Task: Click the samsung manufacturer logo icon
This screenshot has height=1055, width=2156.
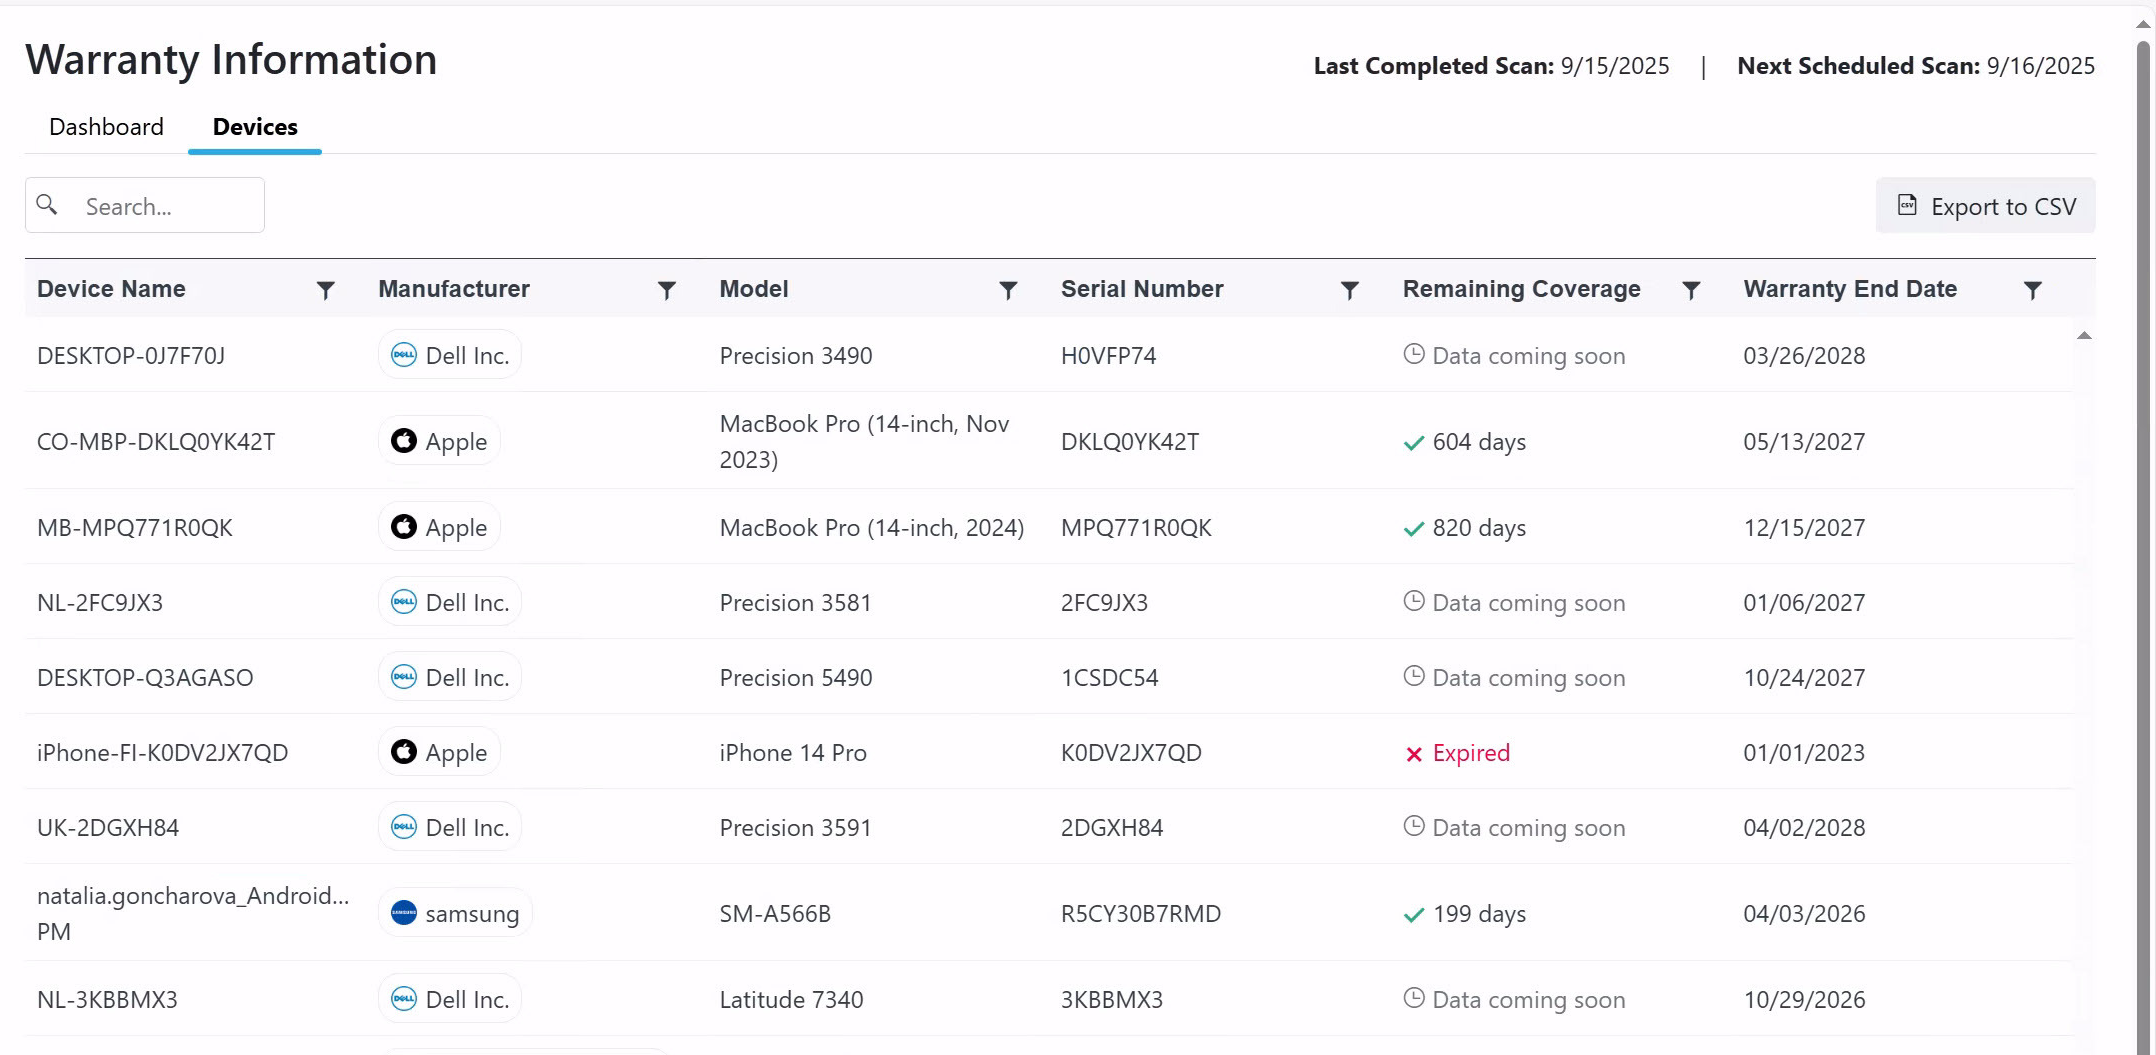Action: [404, 913]
